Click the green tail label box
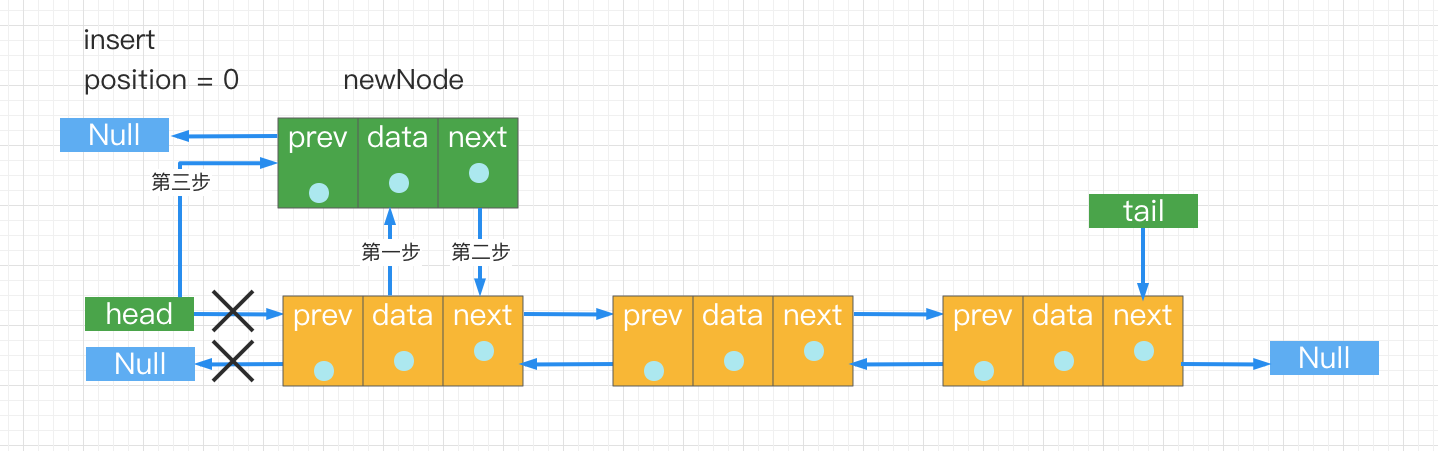Screen dimensions: 1438x451 (x=1143, y=211)
